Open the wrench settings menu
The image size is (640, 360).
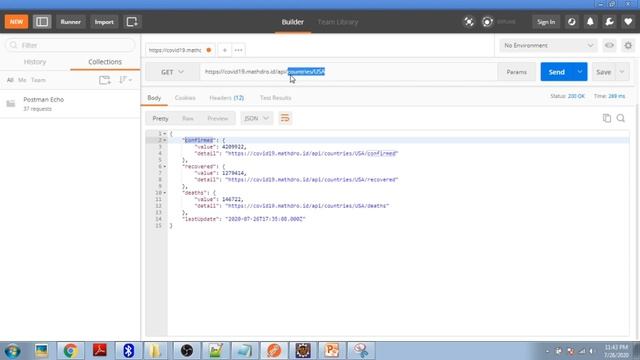pos(609,22)
